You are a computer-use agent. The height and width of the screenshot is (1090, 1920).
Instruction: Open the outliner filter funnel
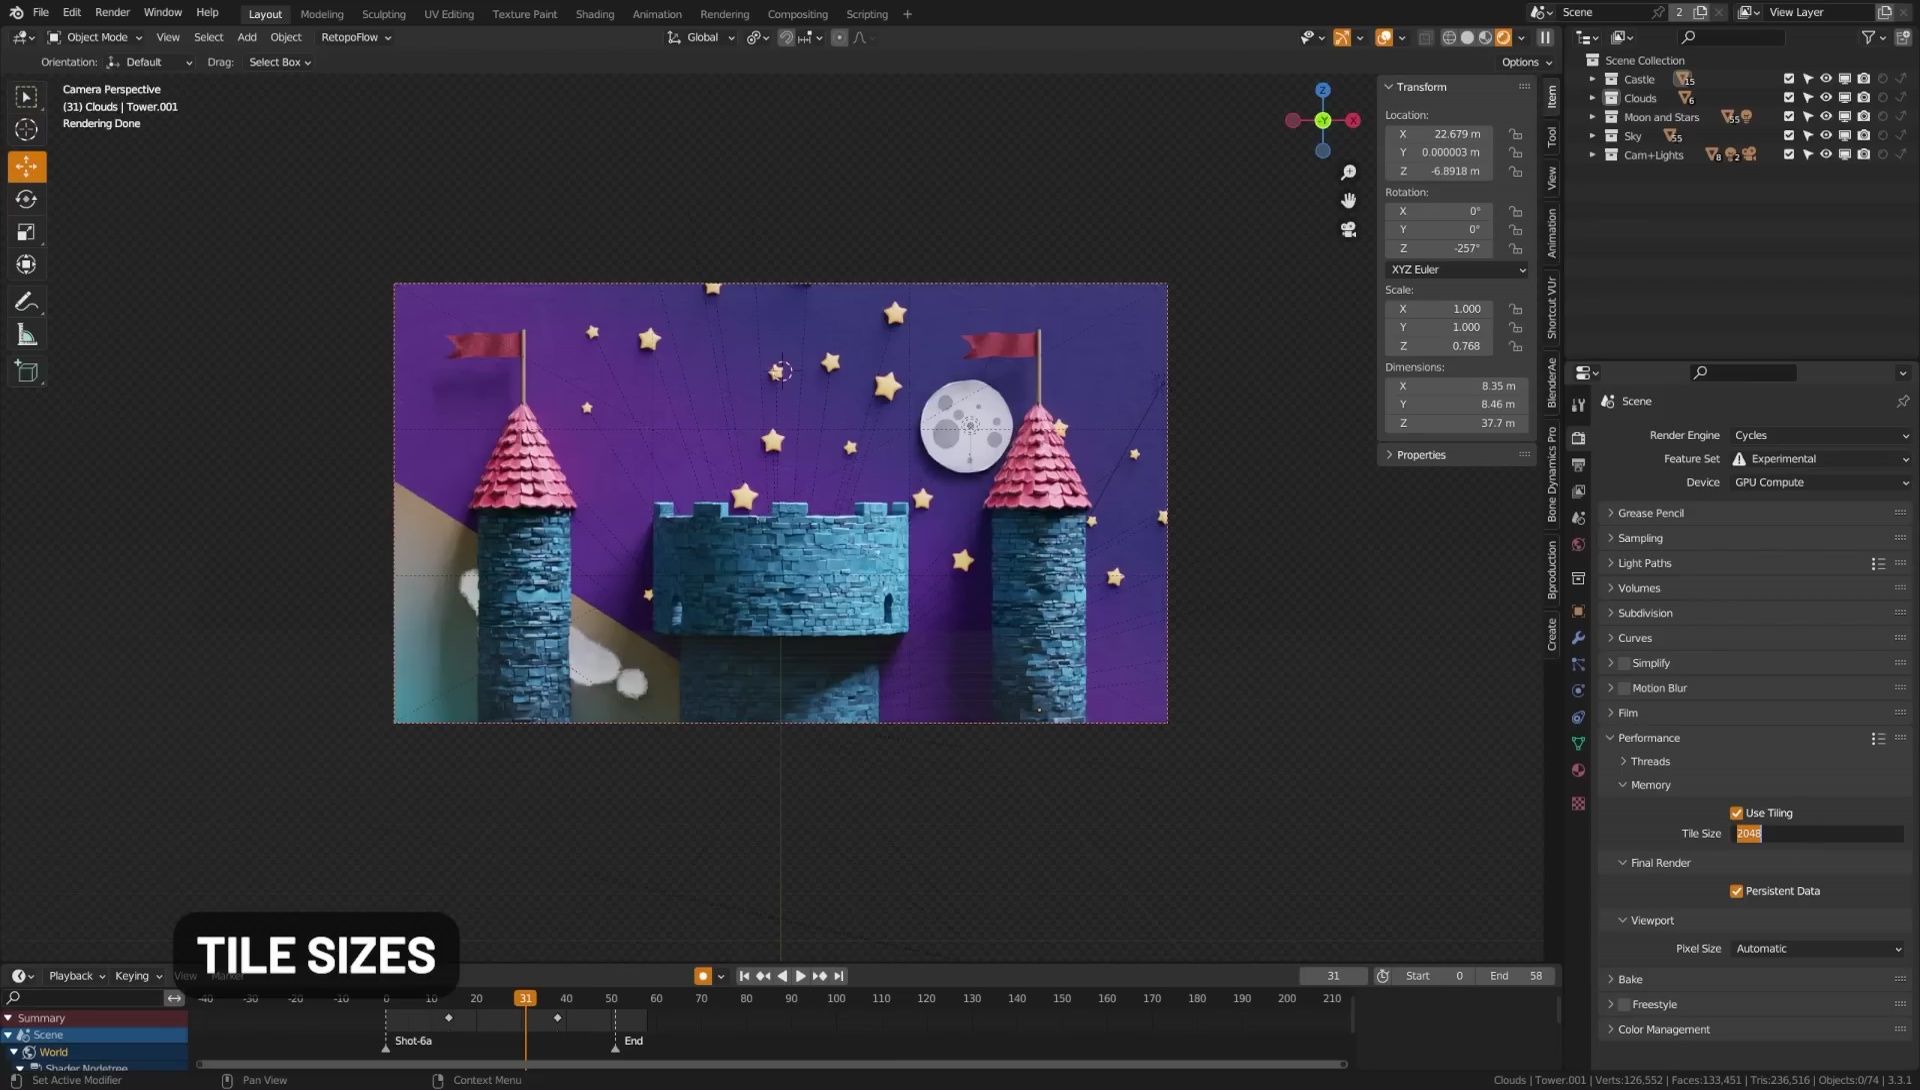pyautogui.click(x=1868, y=38)
